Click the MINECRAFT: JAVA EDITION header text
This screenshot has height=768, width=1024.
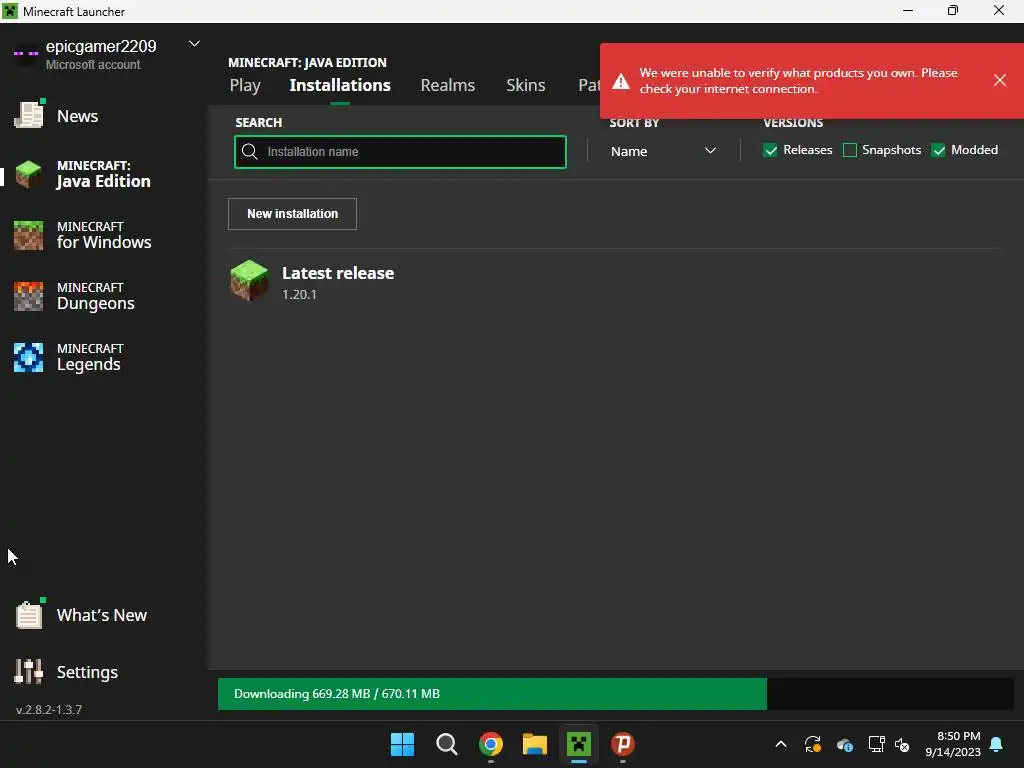click(307, 63)
